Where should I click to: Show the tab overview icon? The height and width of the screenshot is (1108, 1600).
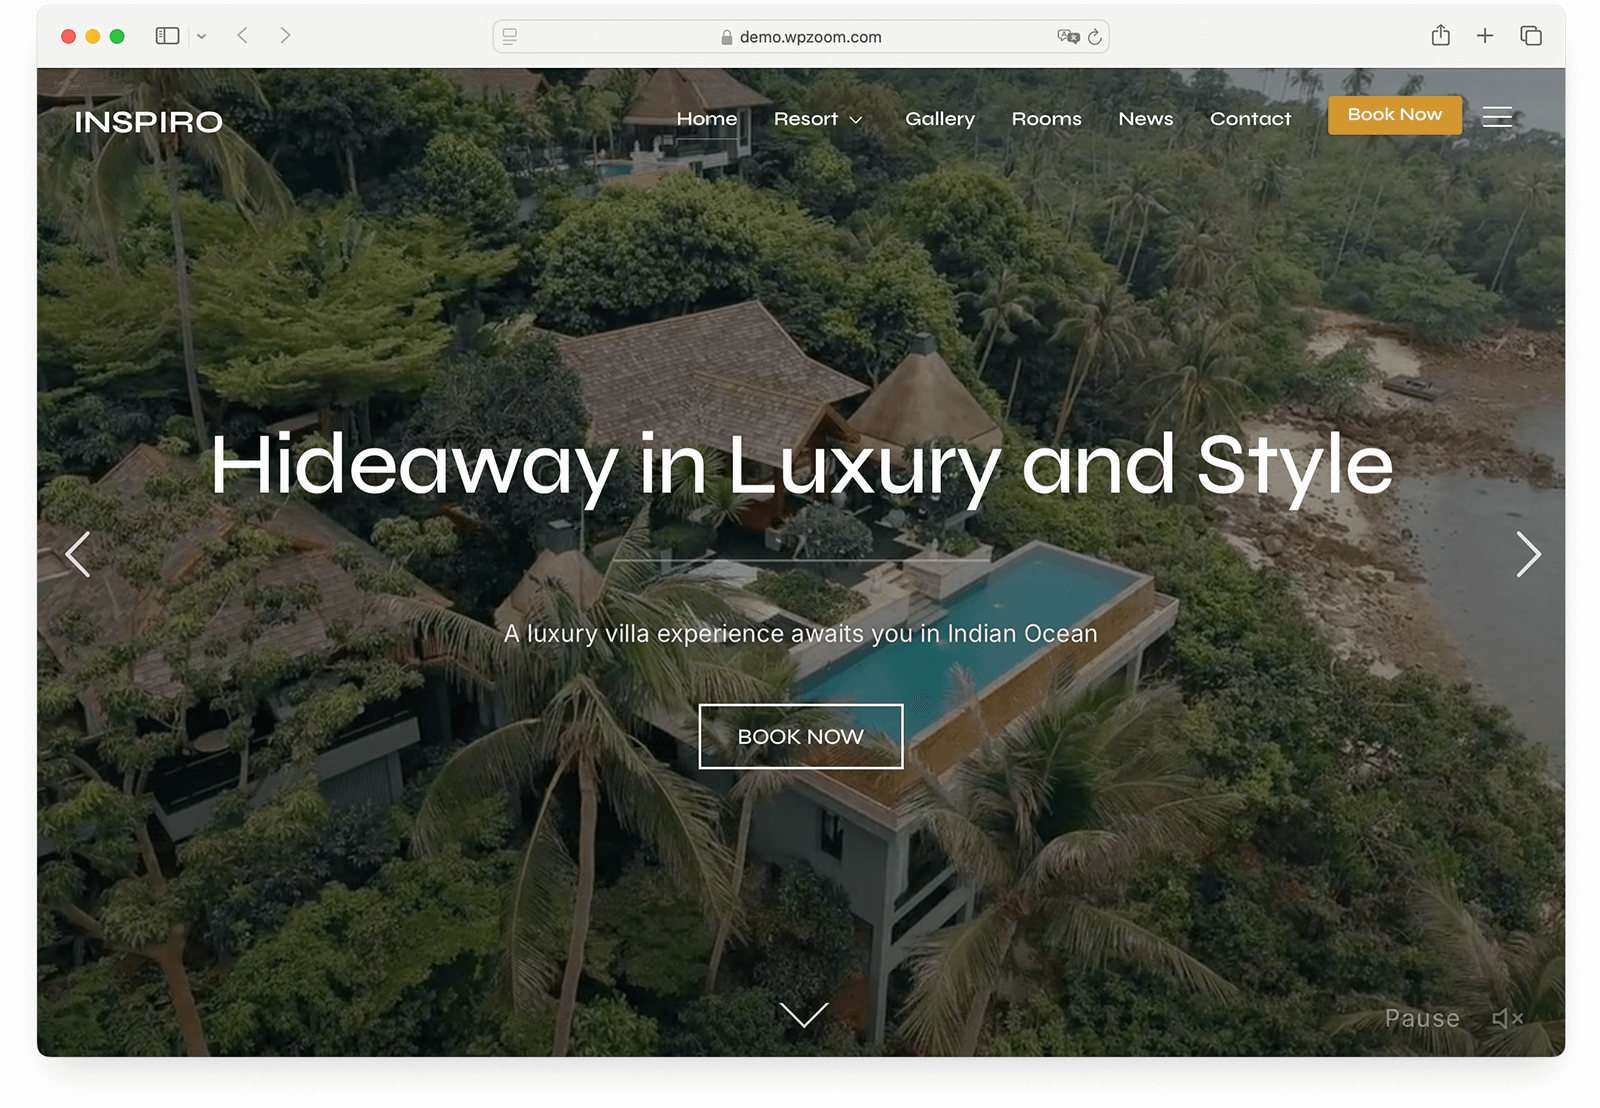pyautogui.click(x=1530, y=36)
